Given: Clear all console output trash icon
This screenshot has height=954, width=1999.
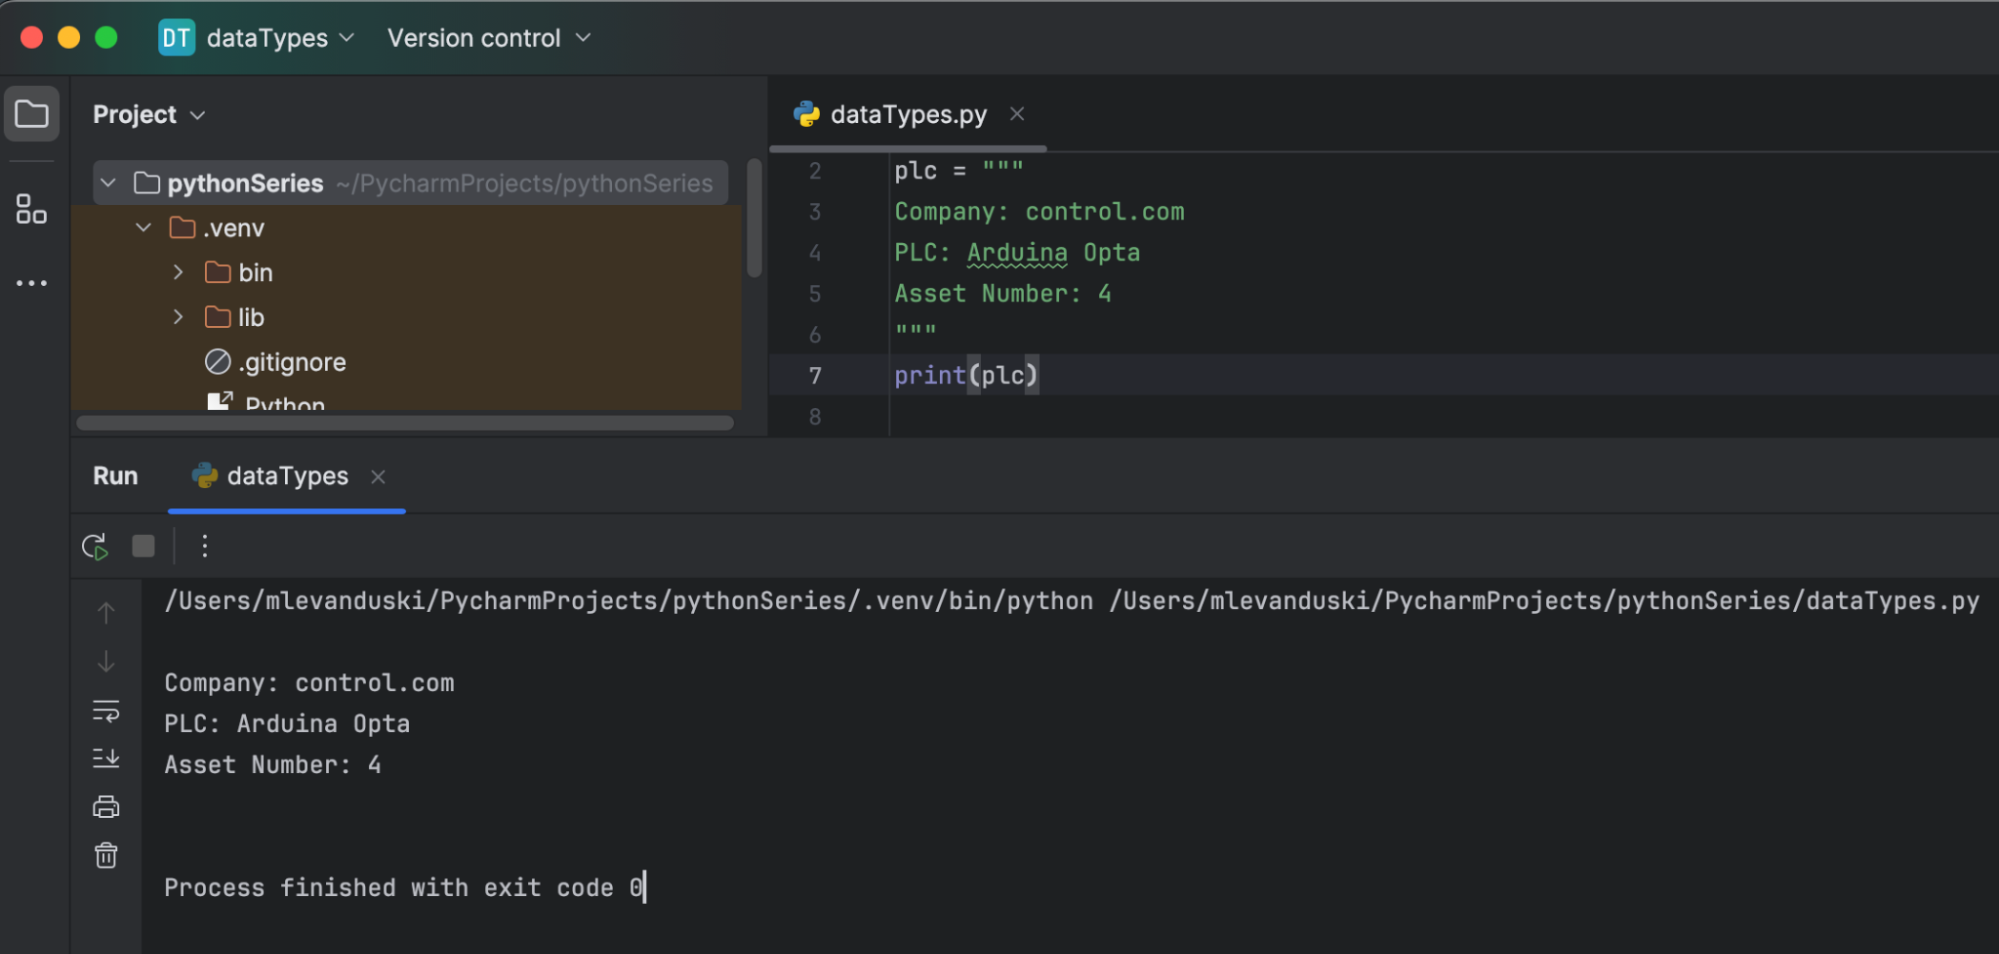Looking at the screenshot, I should (106, 855).
